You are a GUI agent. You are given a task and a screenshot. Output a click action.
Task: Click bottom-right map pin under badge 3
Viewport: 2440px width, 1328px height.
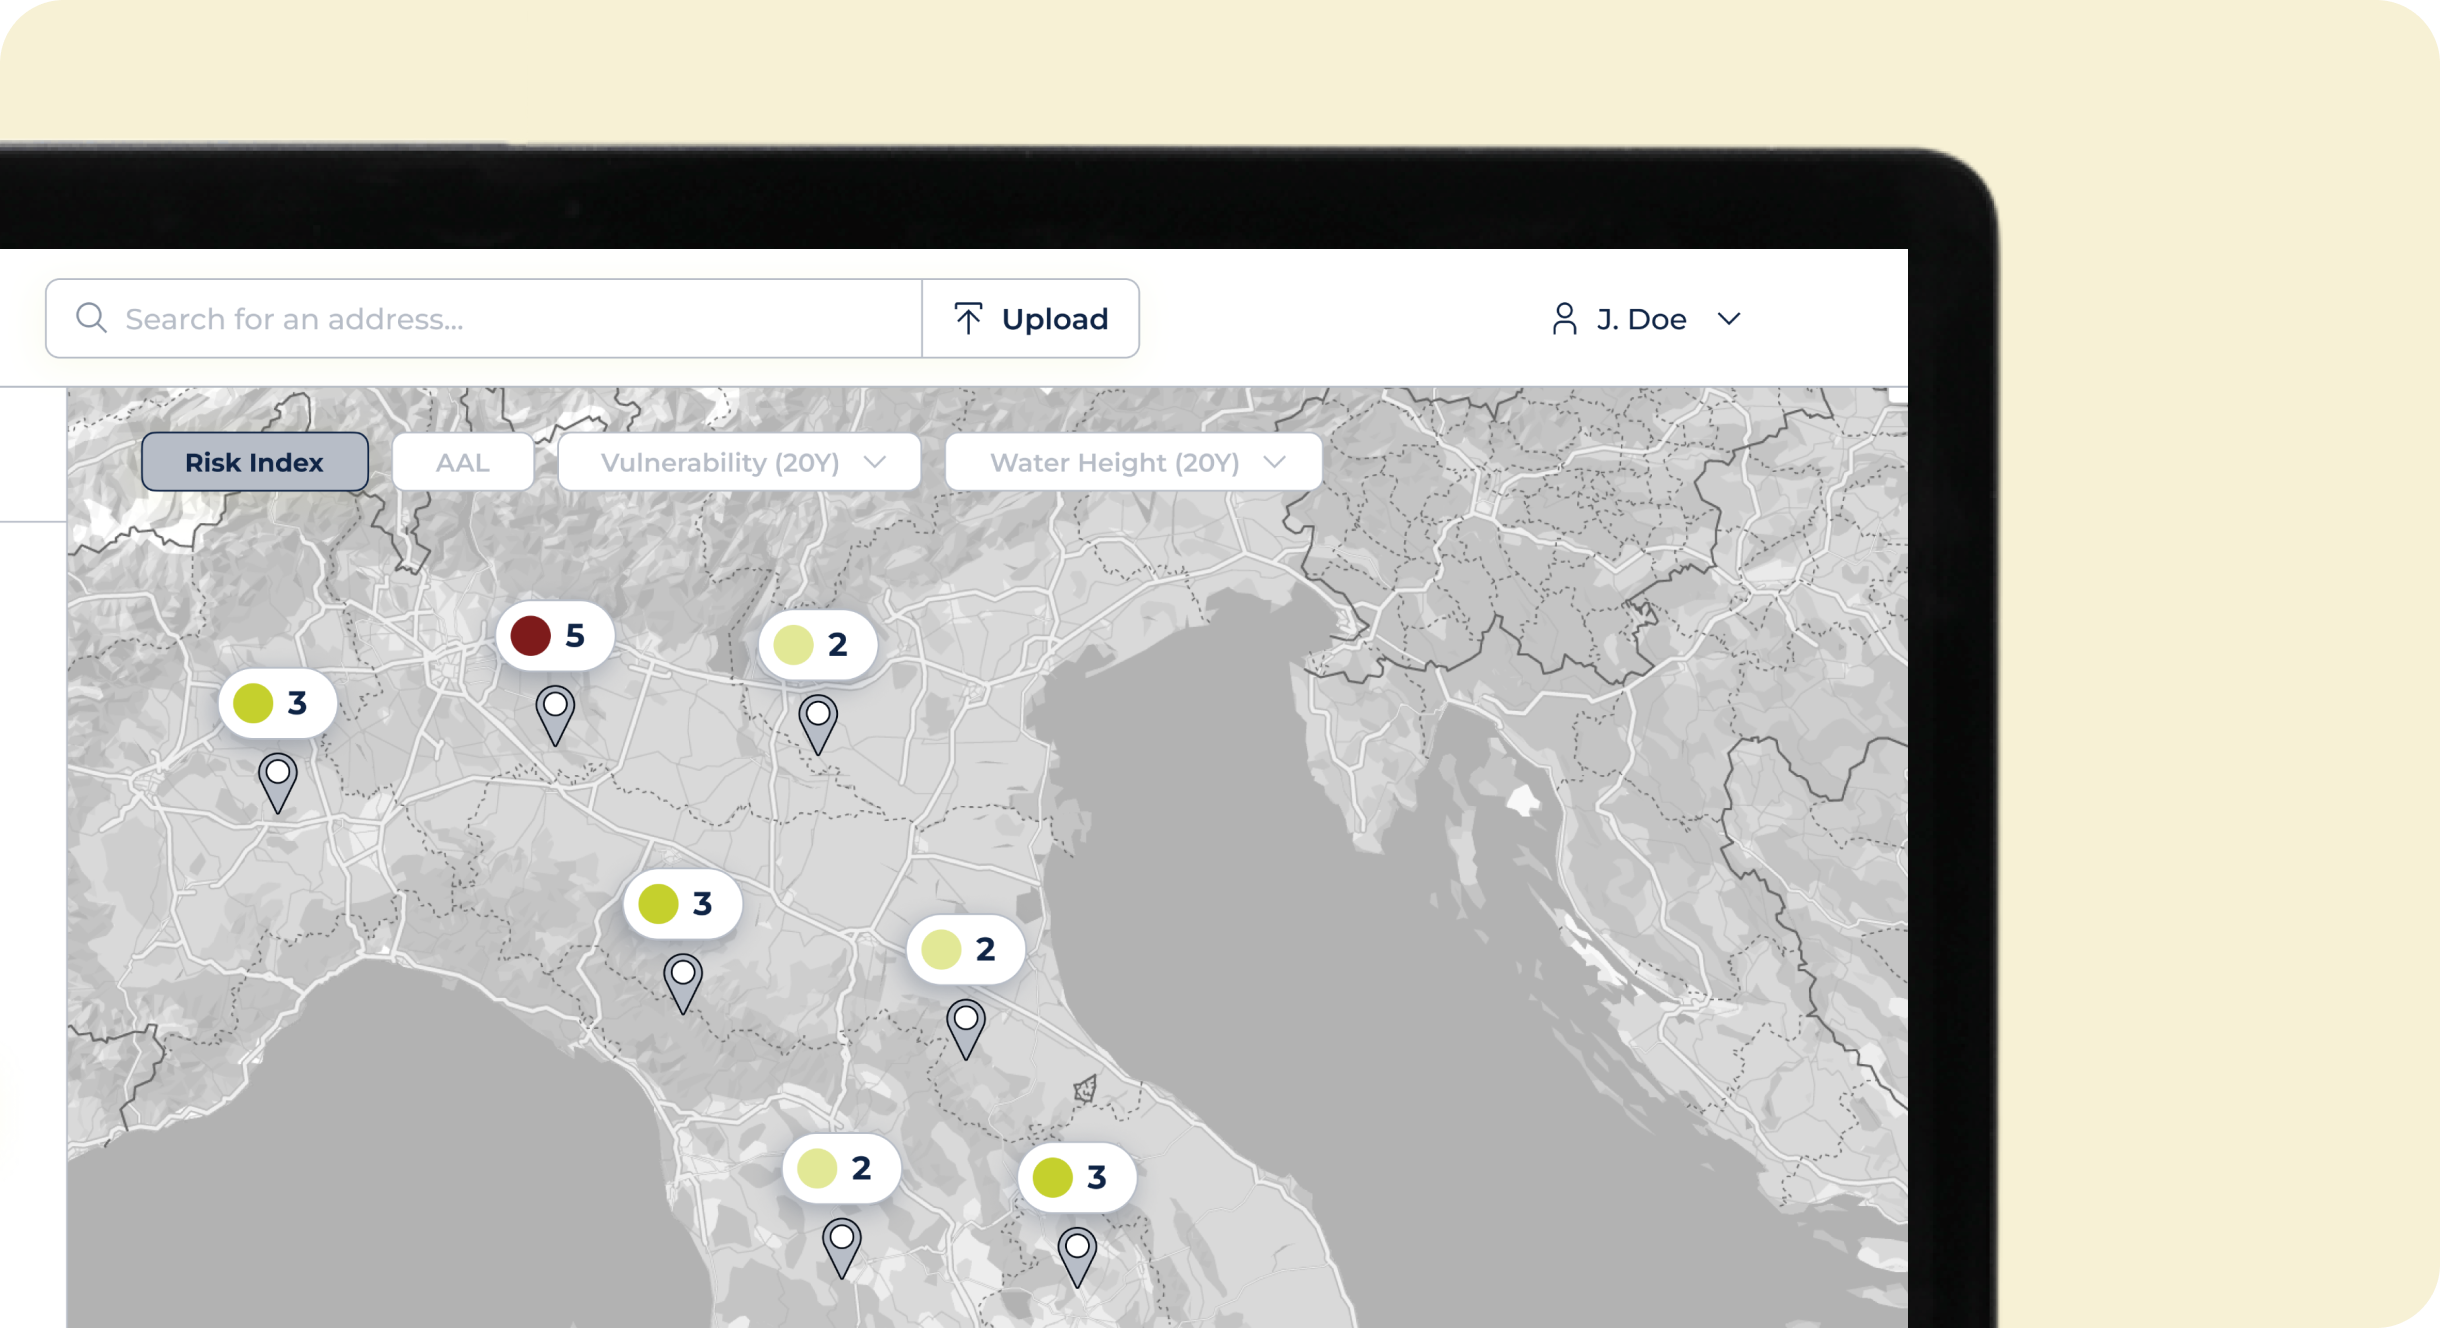1077,1253
